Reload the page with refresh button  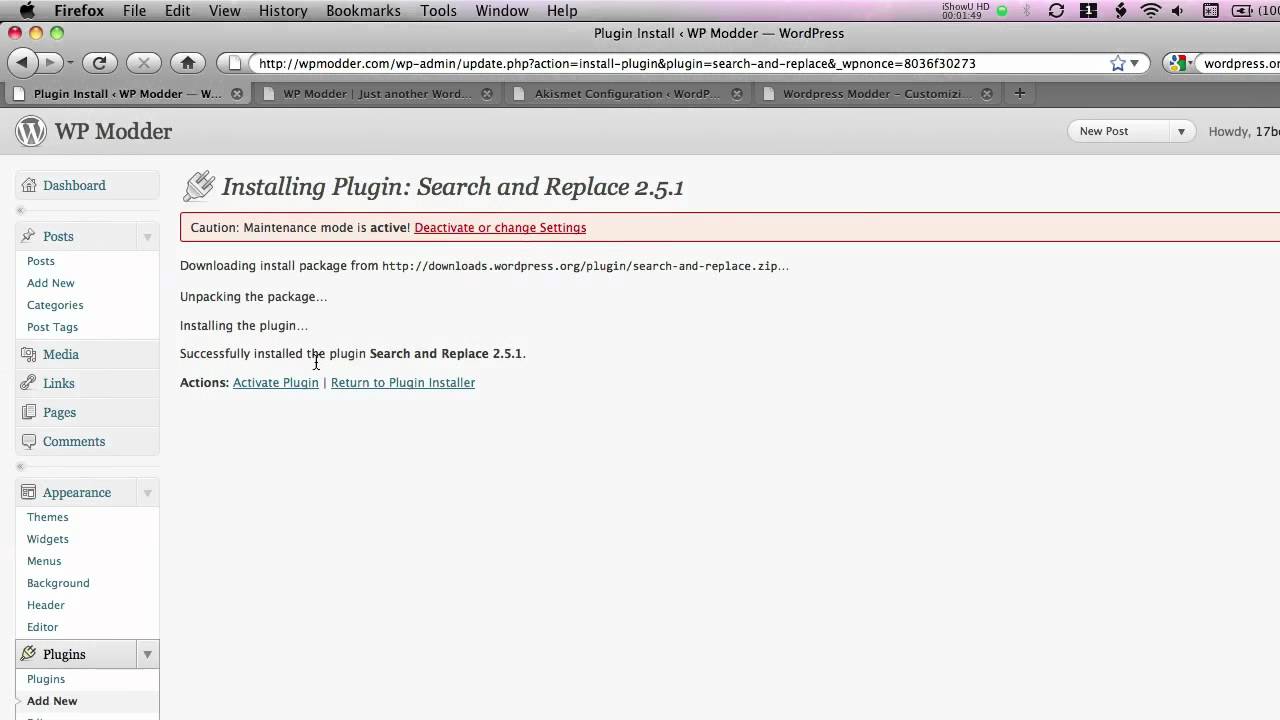coord(99,62)
